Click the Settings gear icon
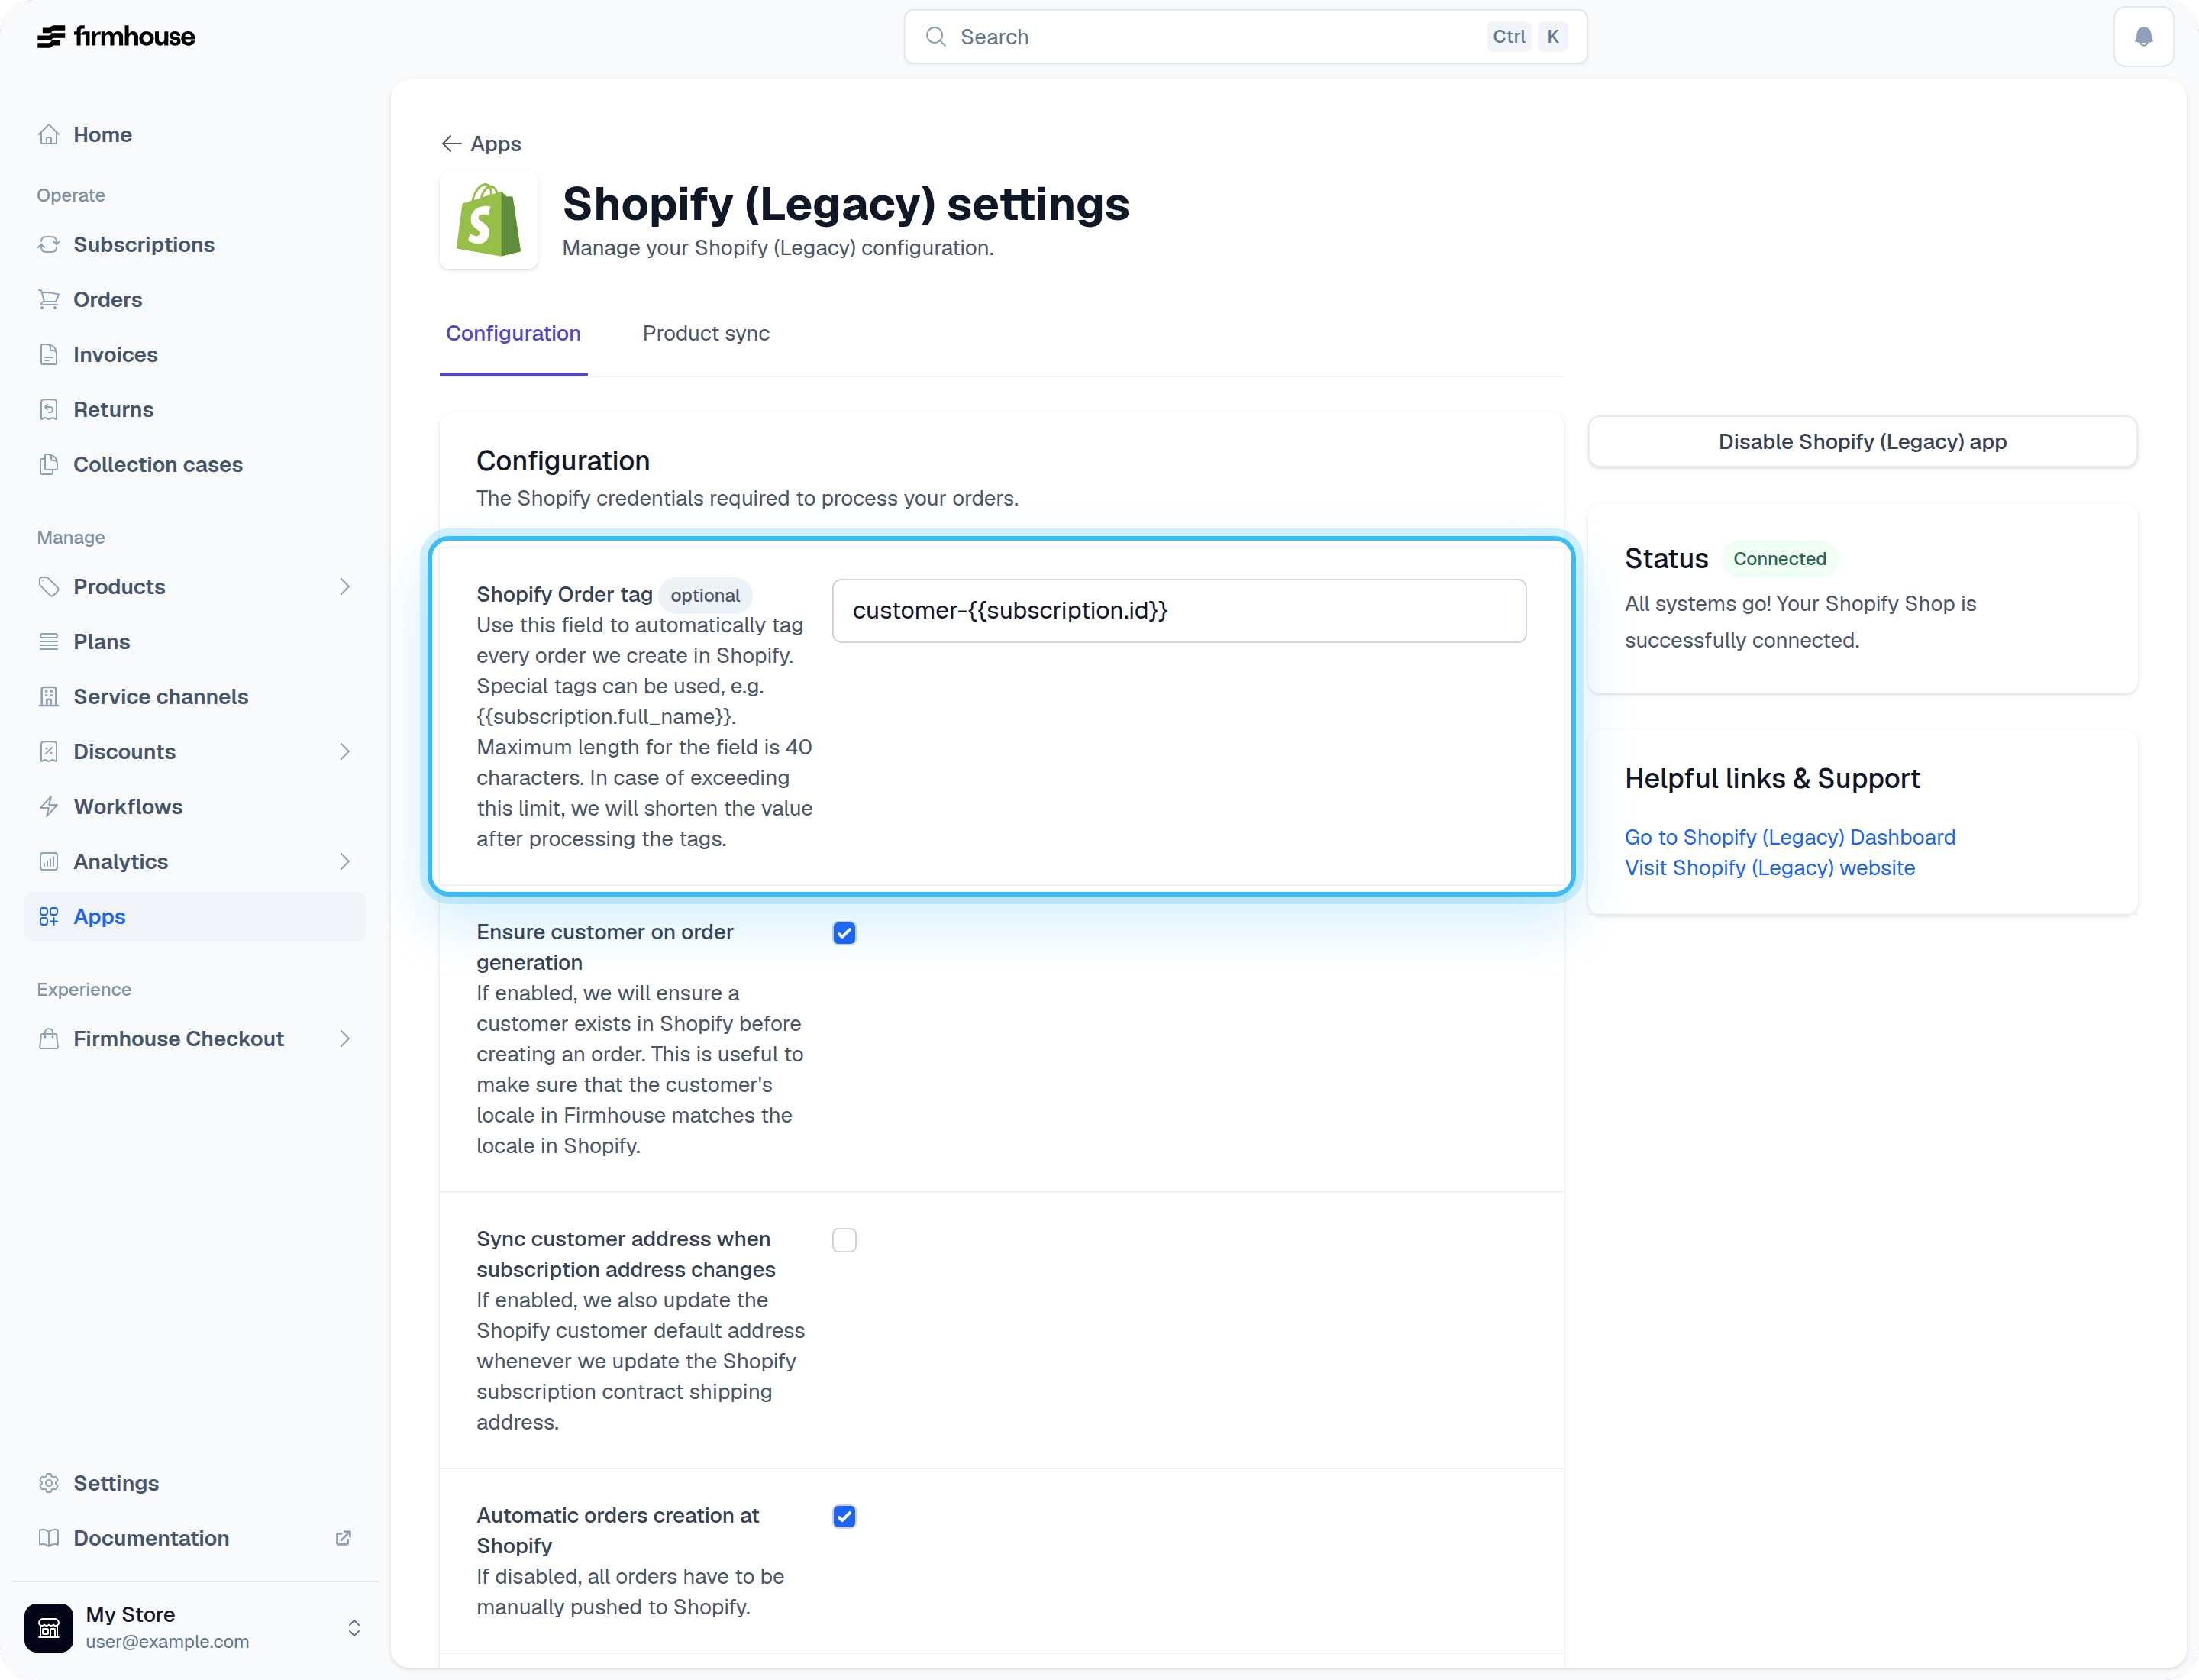The height and width of the screenshot is (1680, 2199). coord(49,1483)
